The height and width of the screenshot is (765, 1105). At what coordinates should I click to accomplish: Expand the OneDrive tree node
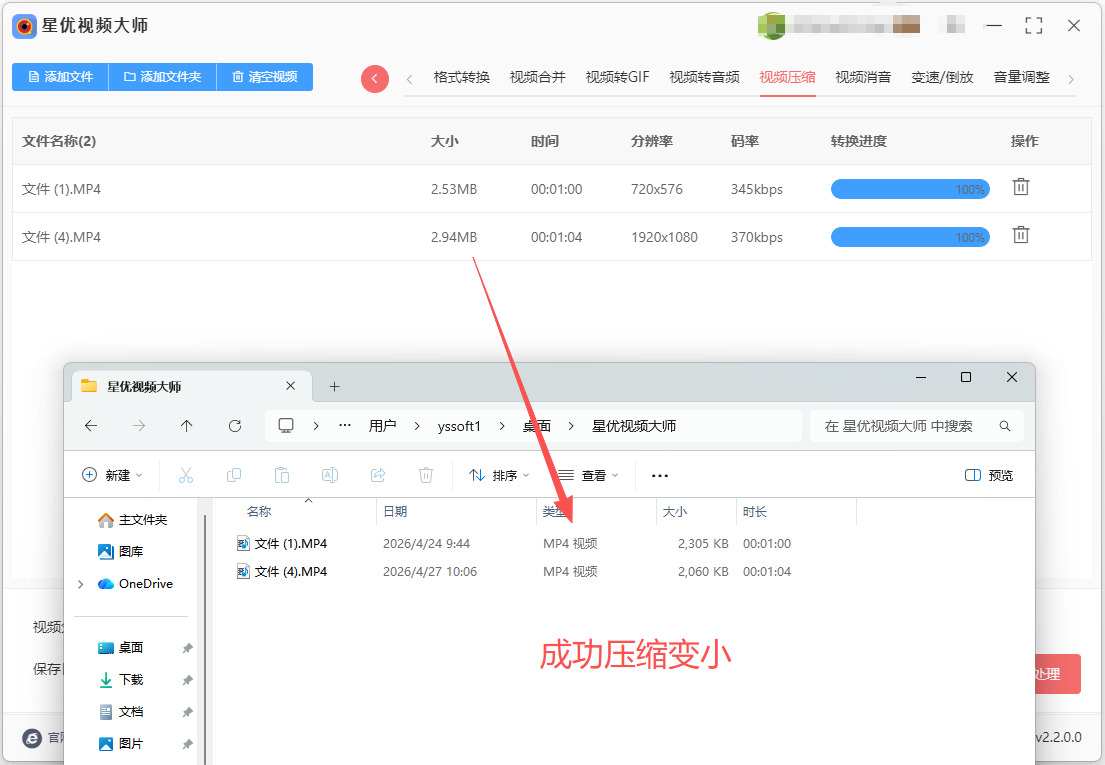pyautogui.click(x=80, y=584)
